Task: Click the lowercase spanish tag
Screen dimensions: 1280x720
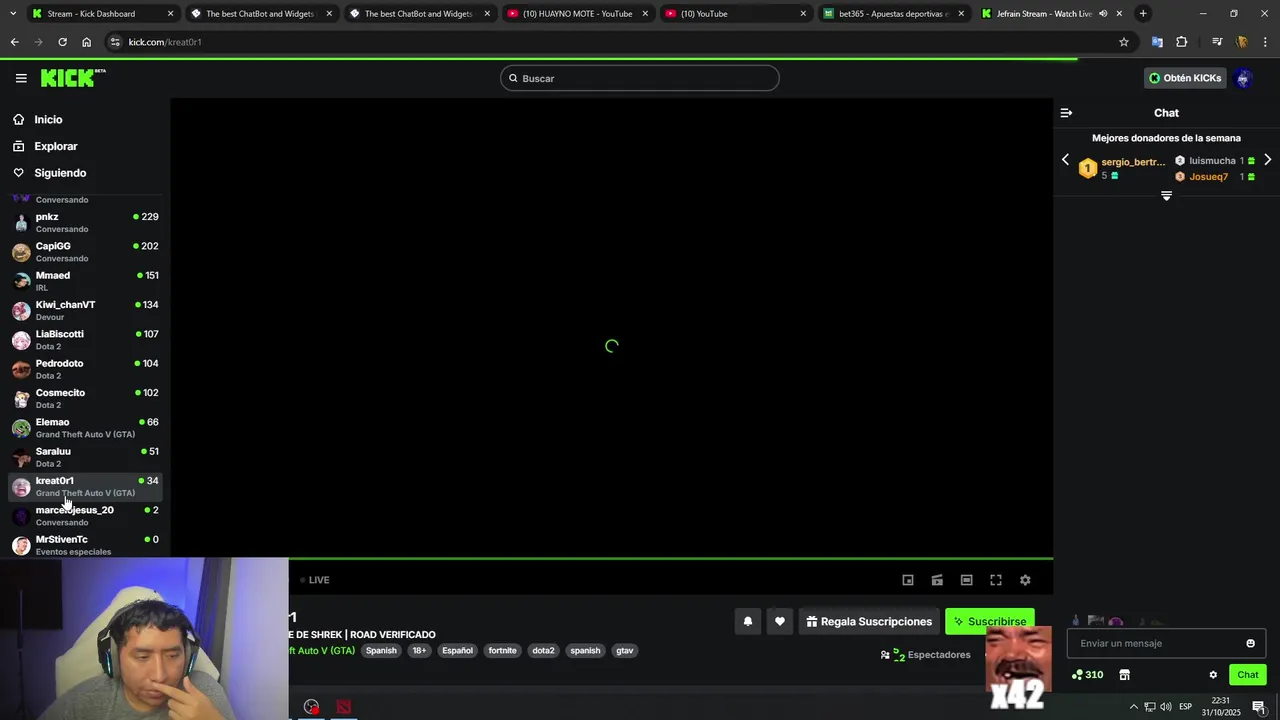Action: click(585, 651)
